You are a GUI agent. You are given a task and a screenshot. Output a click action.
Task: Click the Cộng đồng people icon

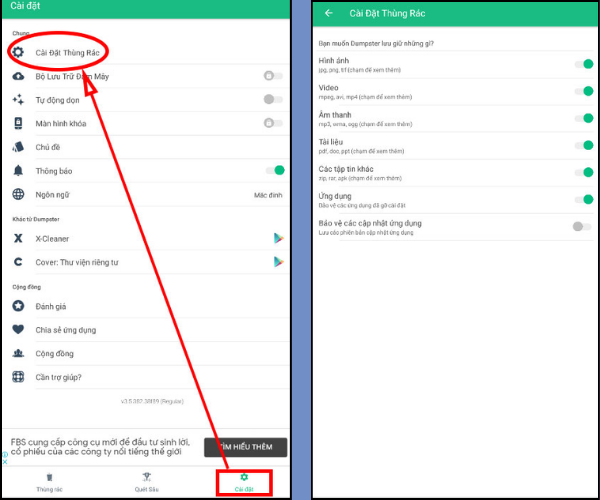[x=18, y=353]
